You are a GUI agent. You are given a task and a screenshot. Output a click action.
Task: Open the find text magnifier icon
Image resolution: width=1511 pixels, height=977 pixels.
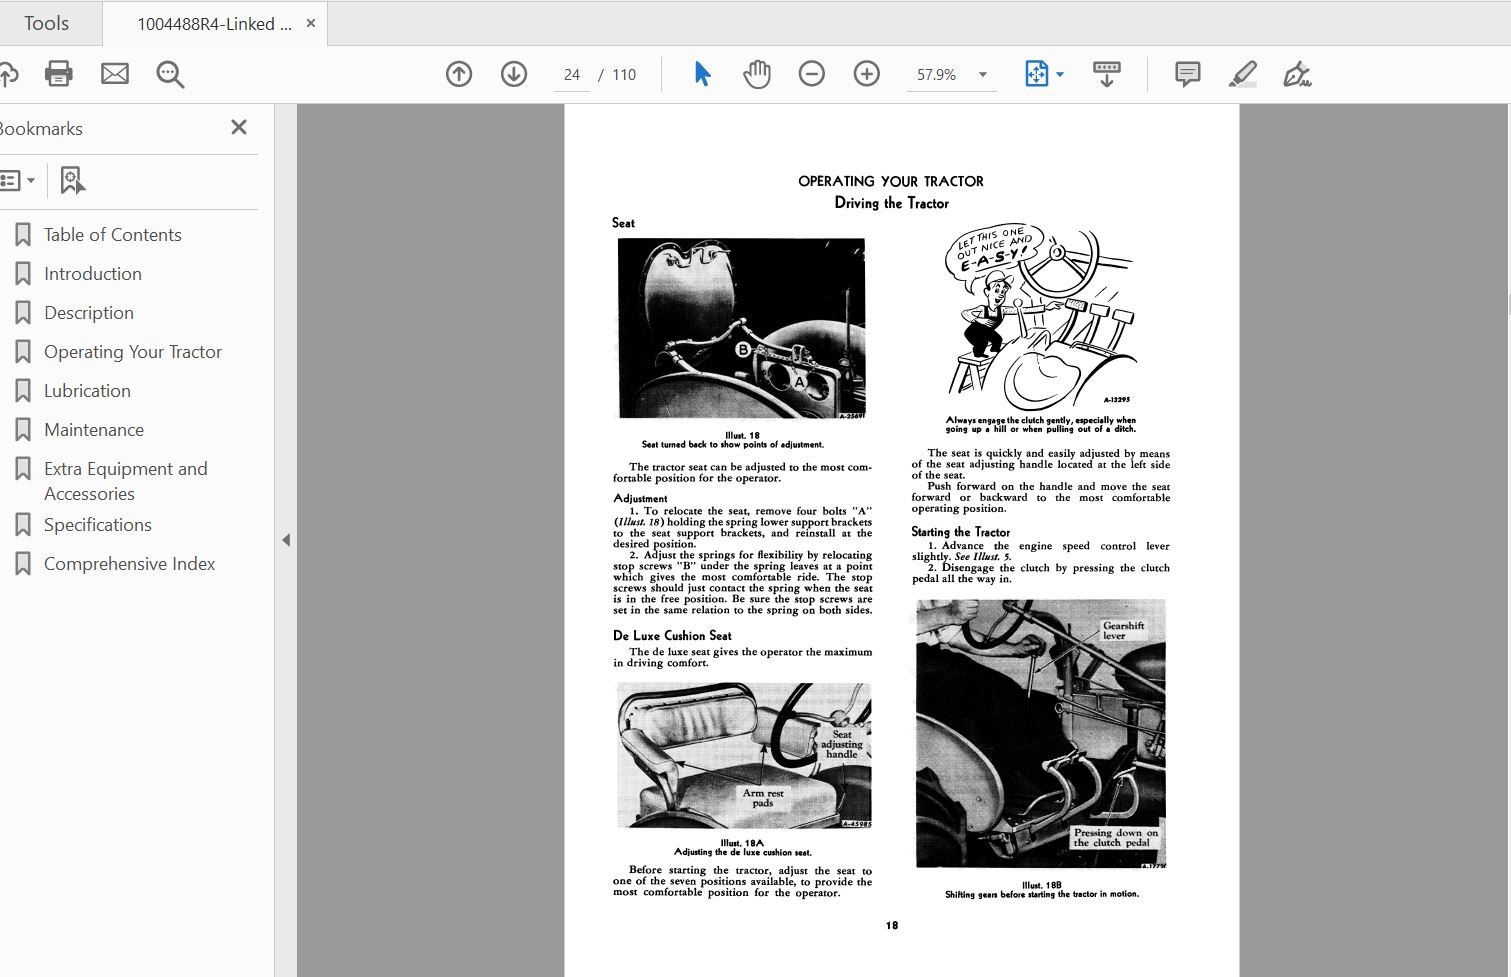170,74
